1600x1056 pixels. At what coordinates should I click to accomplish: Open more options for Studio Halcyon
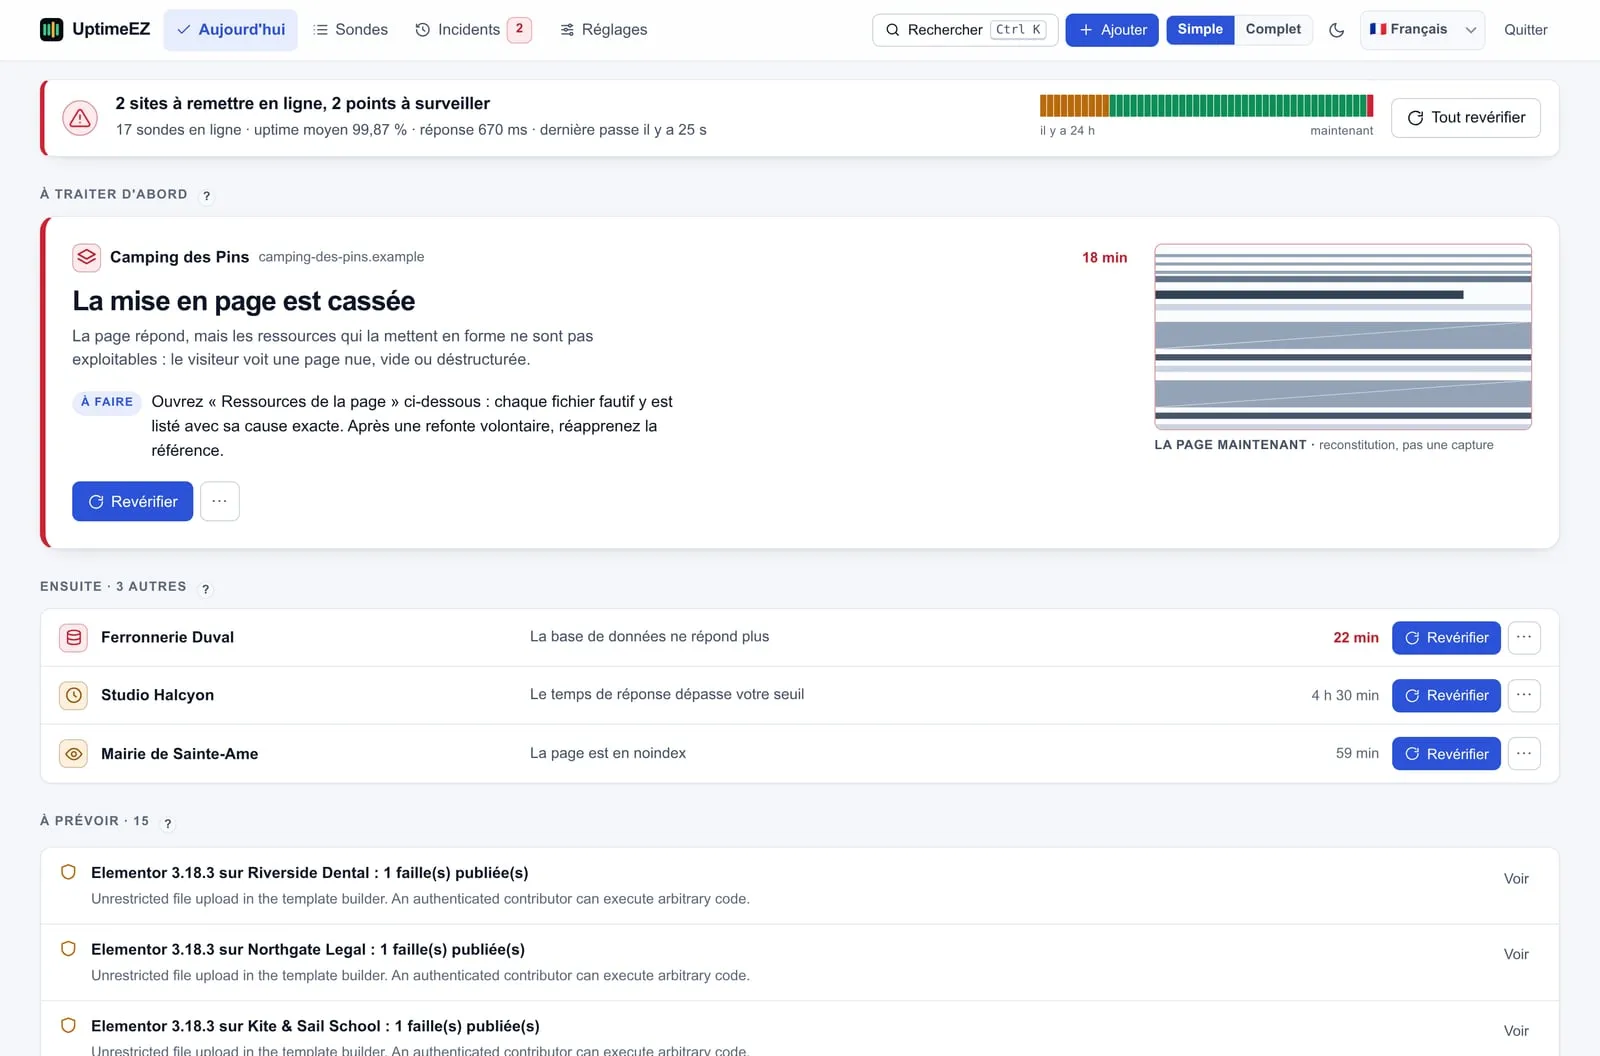(x=1524, y=695)
